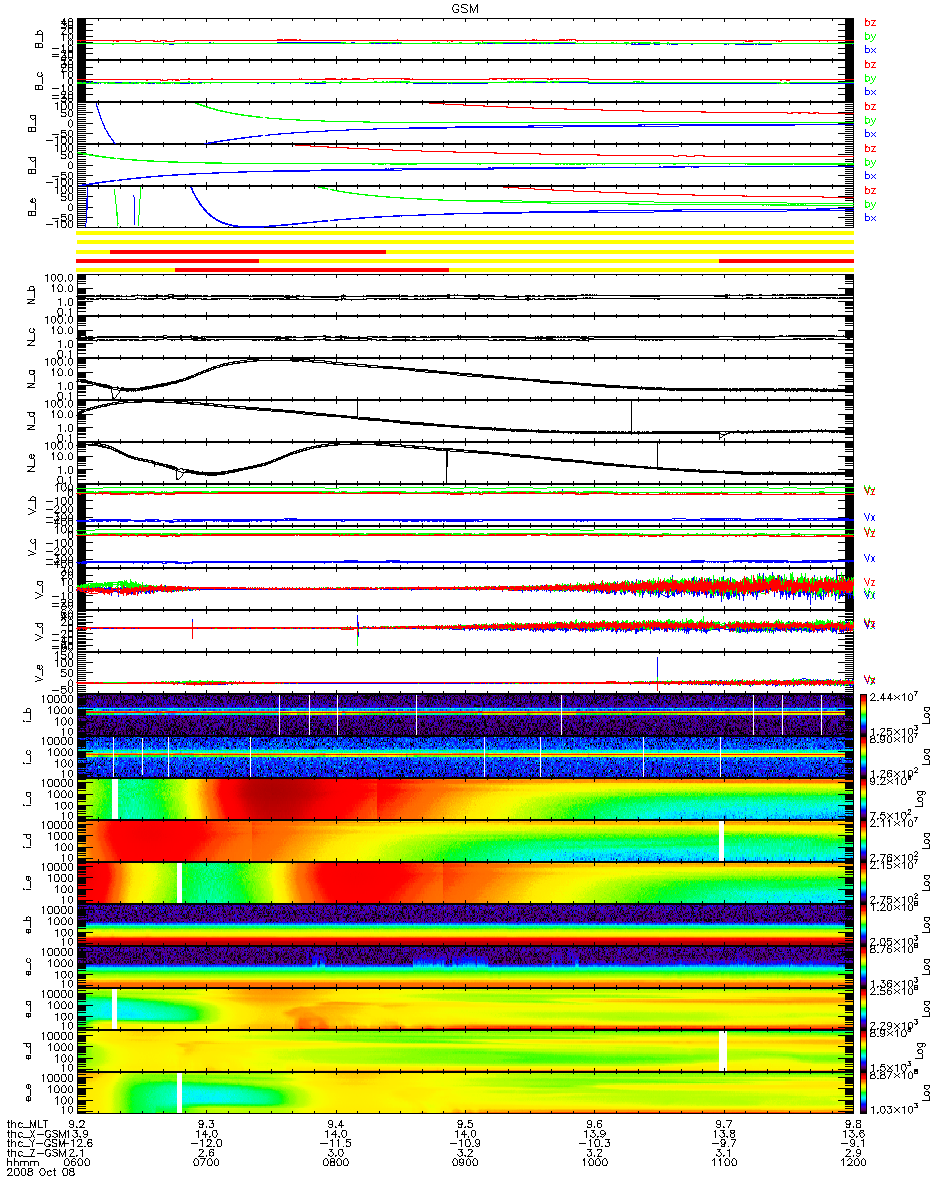Click the bx legend beside panel B_a
Viewport: 930px width, 1200px height.
(x=870, y=133)
